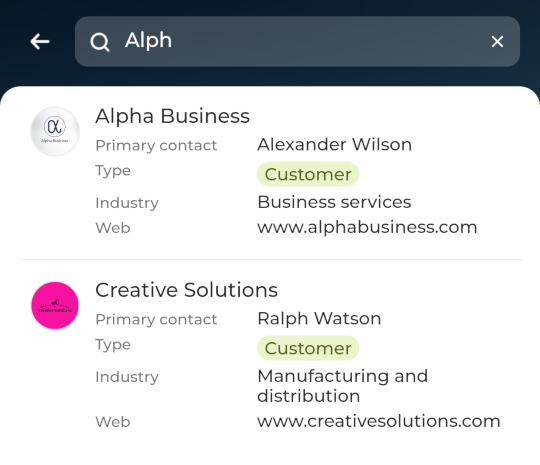This screenshot has height=465, width=540.
Task: Clear the search with the X icon
Action: coord(497,42)
